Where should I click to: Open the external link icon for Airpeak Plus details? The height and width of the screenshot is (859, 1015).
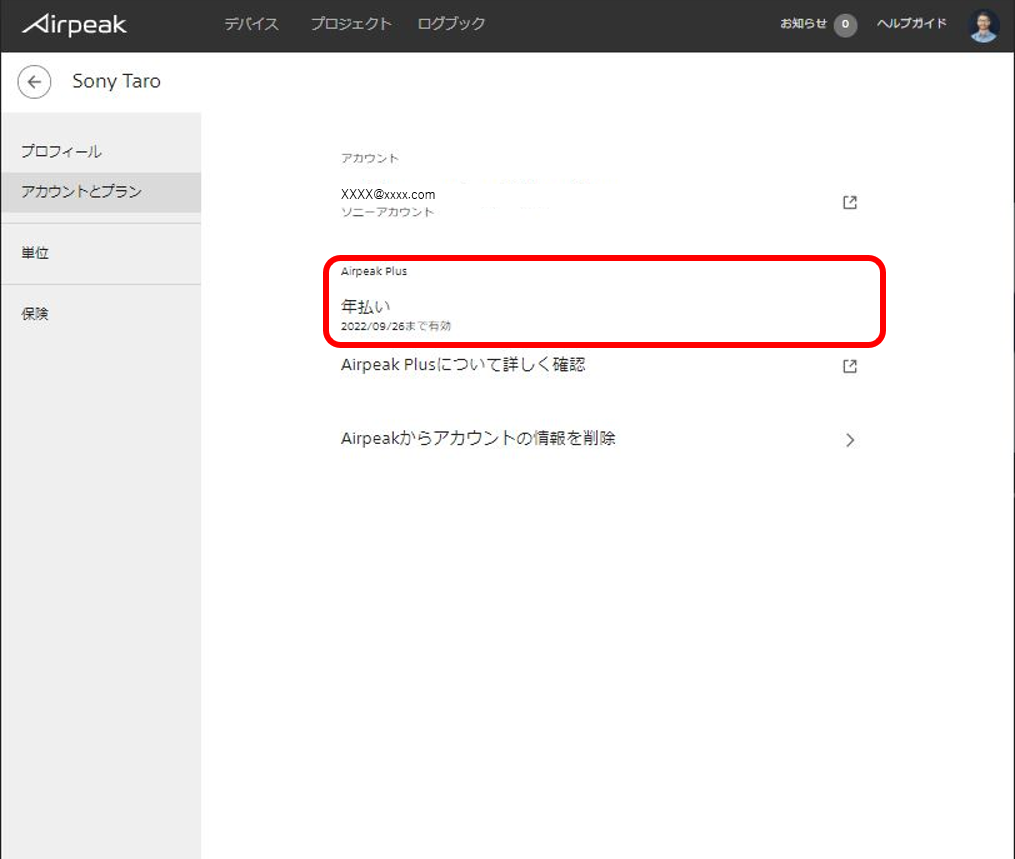pos(850,366)
